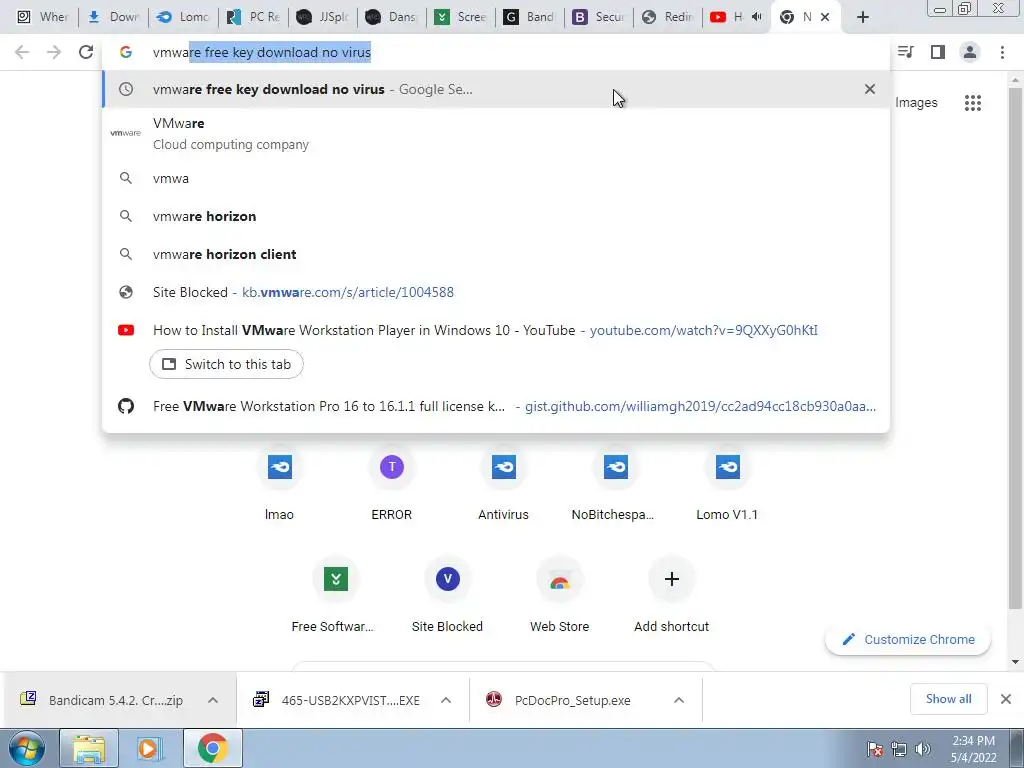Select the 'vmware horizon' search suggestion

click(496, 216)
